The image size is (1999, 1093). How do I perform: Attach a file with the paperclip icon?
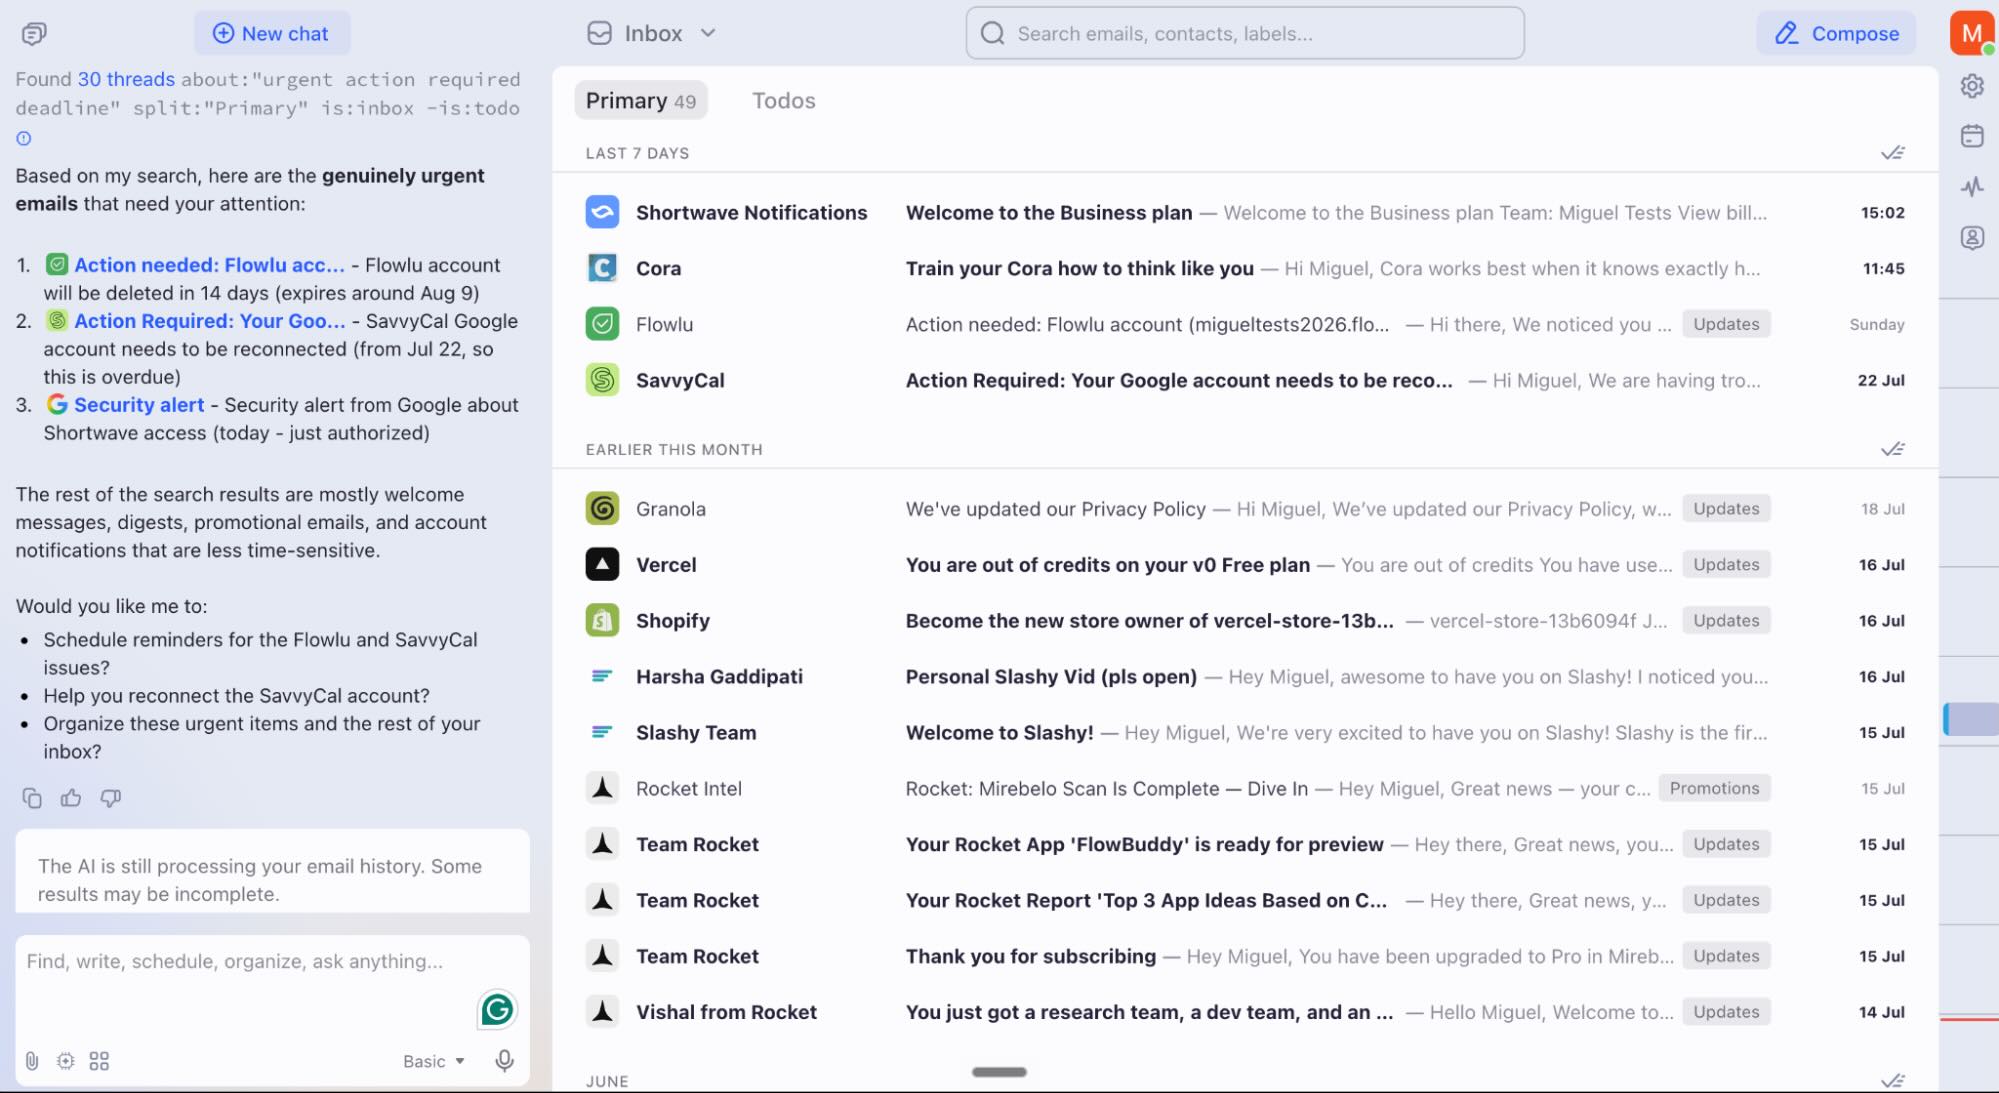(x=32, y=1061)
